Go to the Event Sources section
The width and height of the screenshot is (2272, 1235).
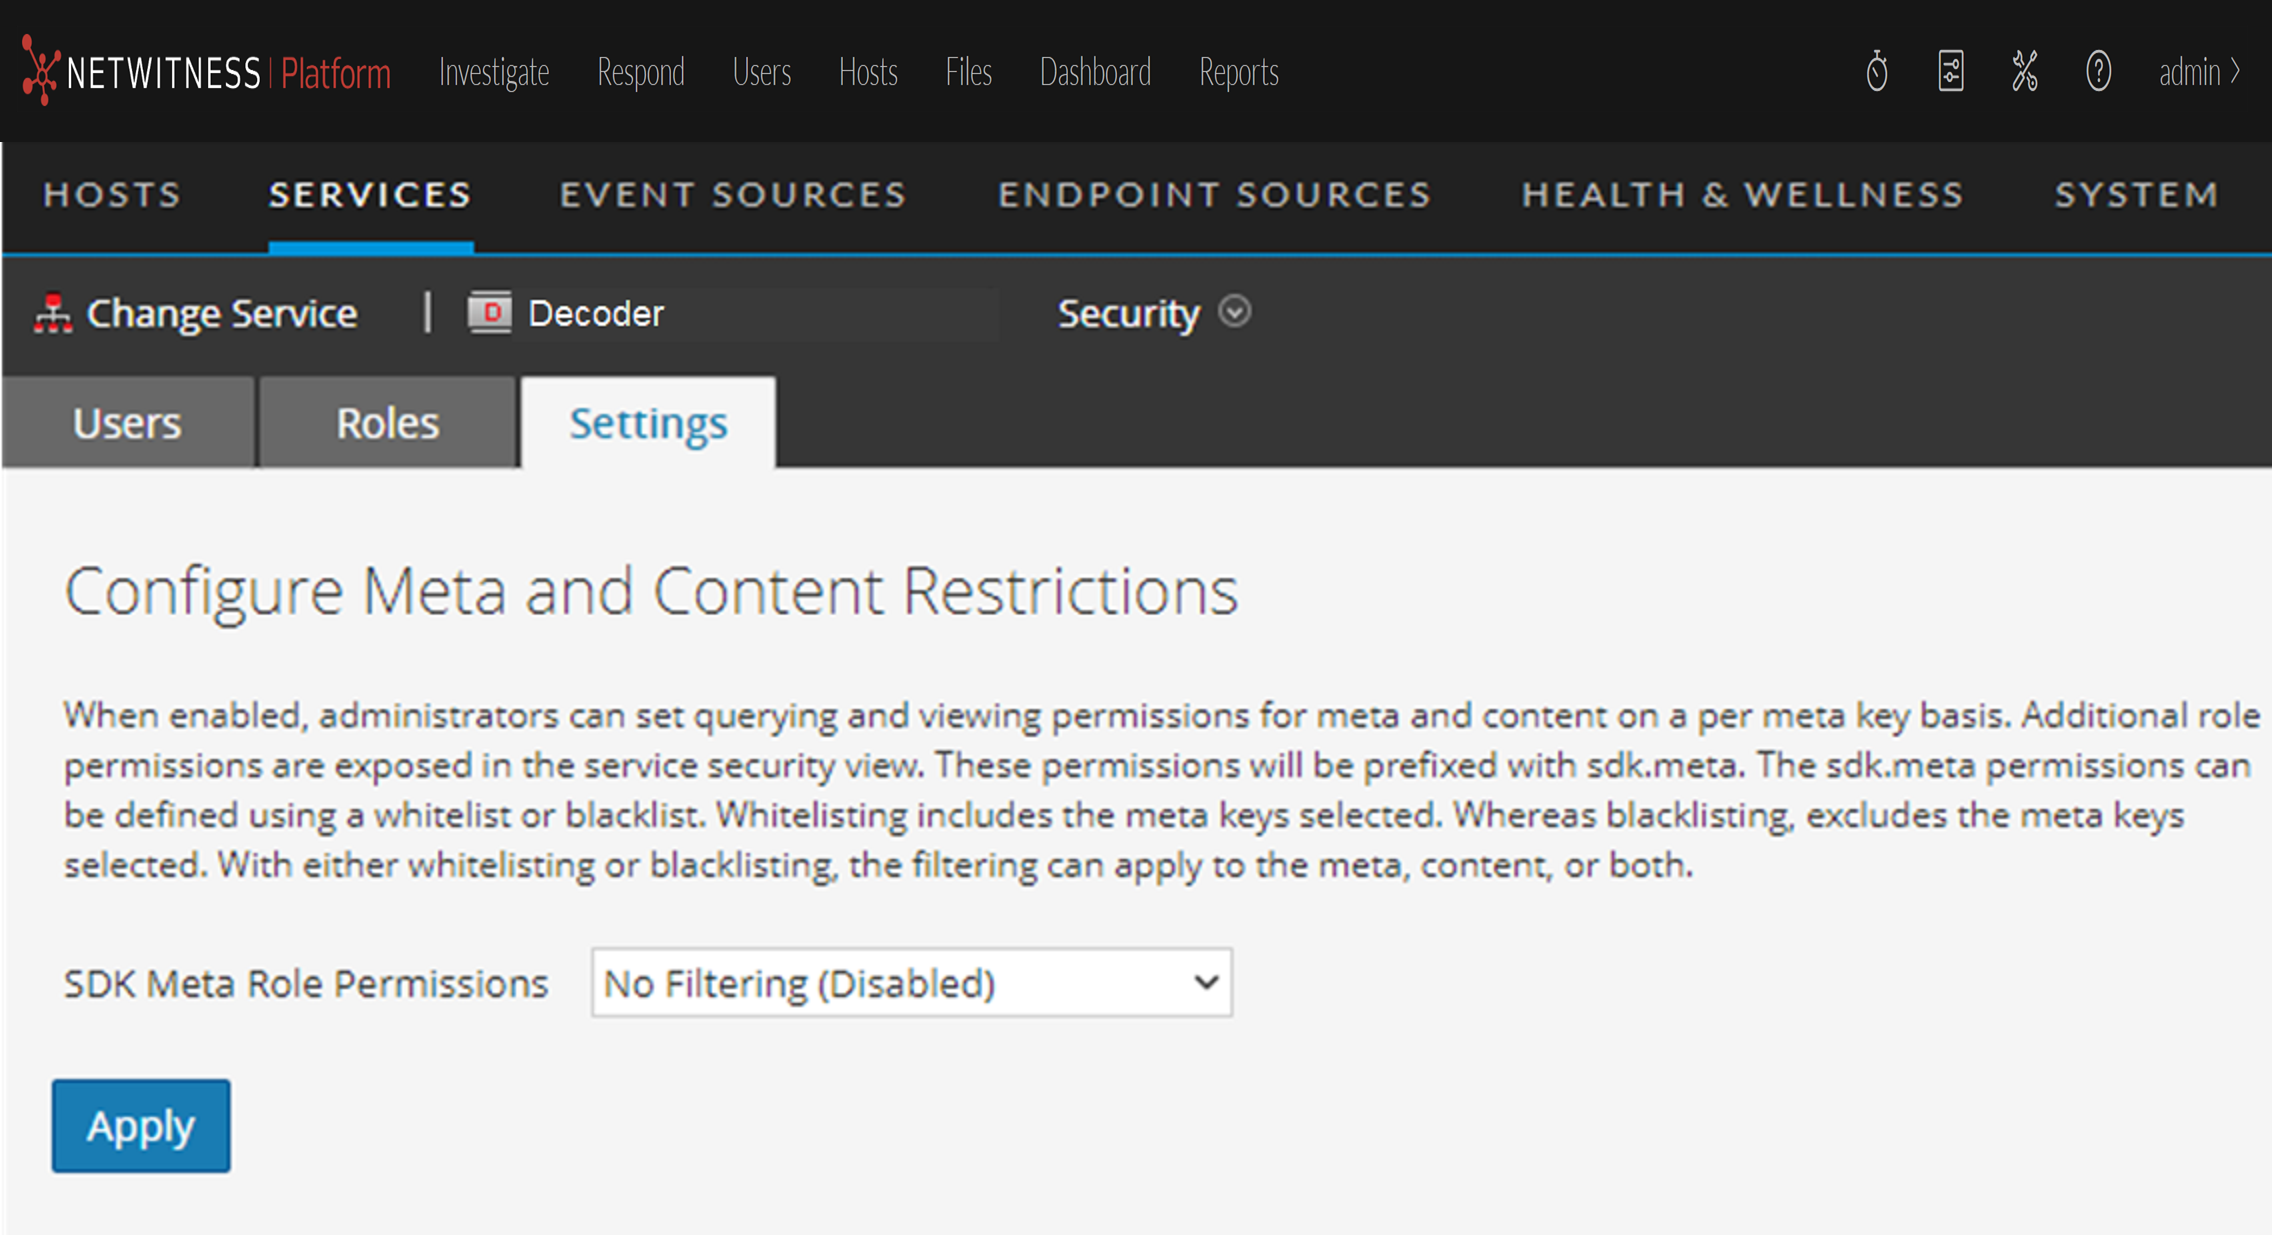733,194
